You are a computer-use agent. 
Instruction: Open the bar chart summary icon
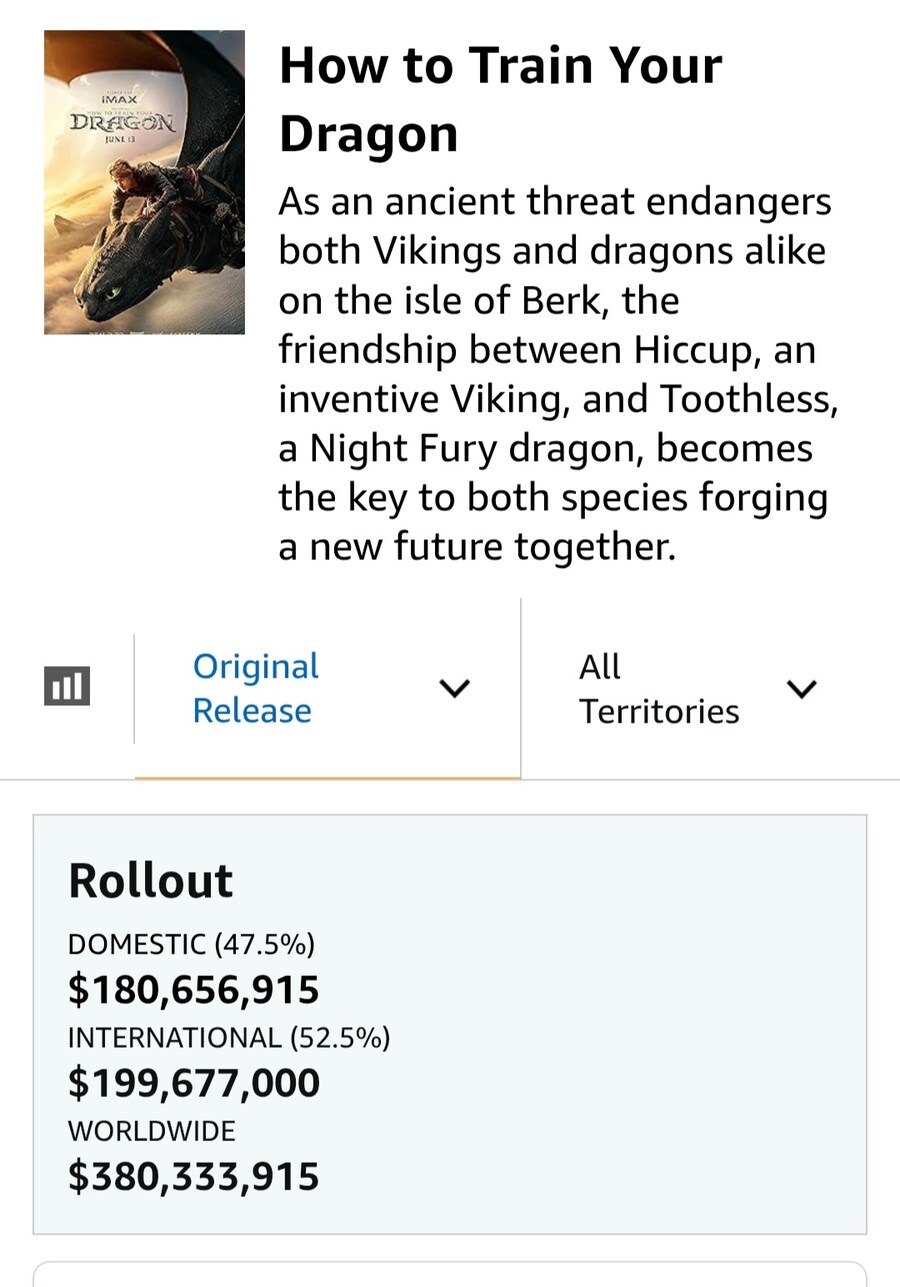[67, 687]
